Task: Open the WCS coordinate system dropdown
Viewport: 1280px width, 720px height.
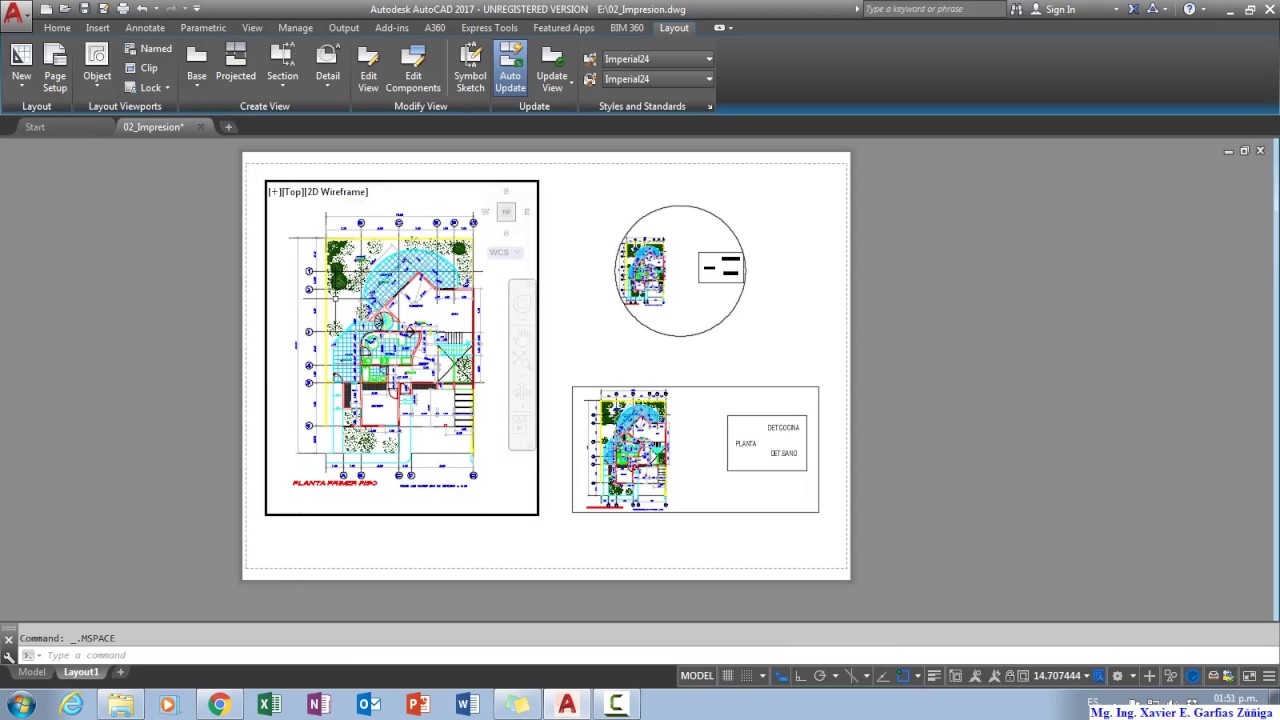Action: [506, 252]
